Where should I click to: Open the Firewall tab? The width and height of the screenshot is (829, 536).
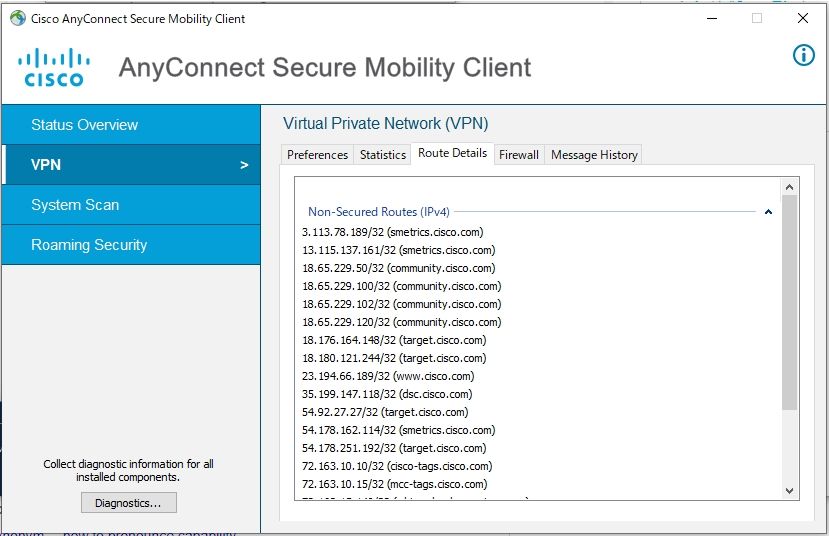pos(519,155)
